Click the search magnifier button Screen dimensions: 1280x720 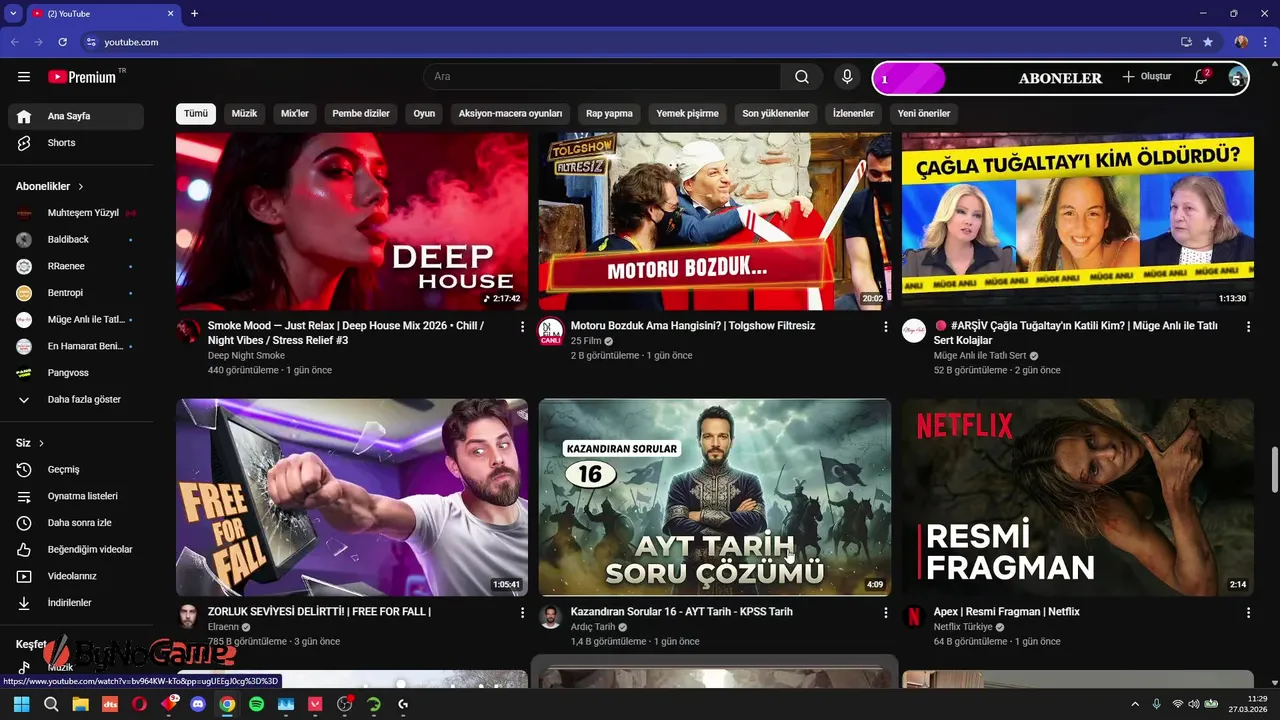point(802,77)
